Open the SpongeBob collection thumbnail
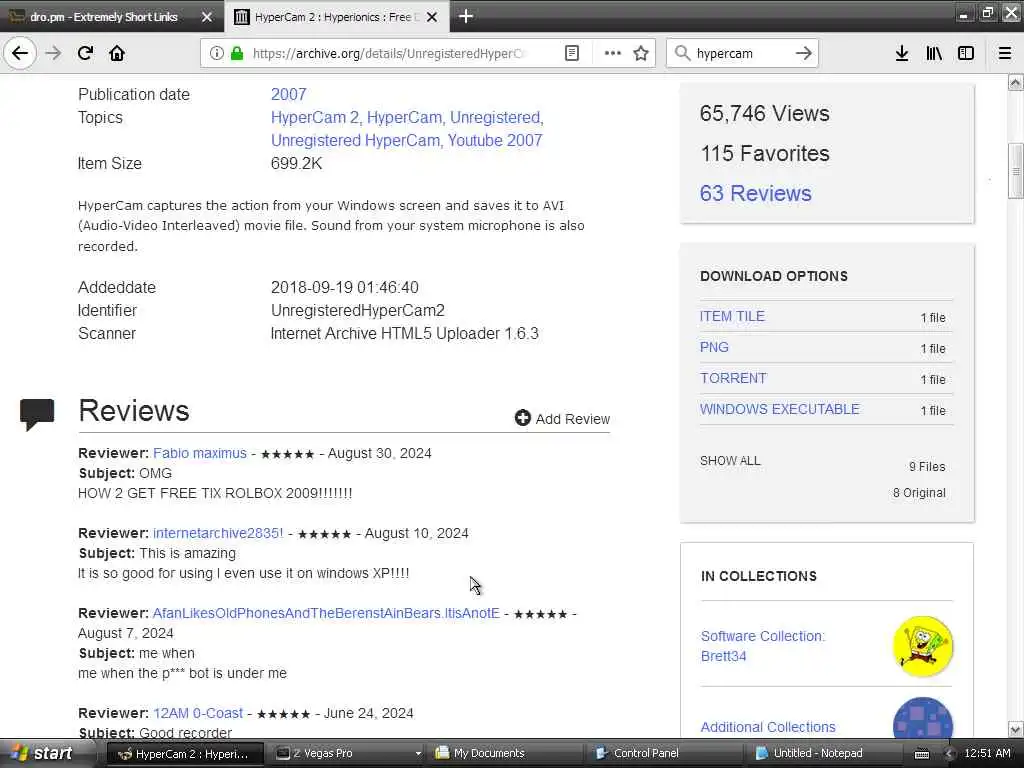The image size is (1024, 768). tap(923, 646)
